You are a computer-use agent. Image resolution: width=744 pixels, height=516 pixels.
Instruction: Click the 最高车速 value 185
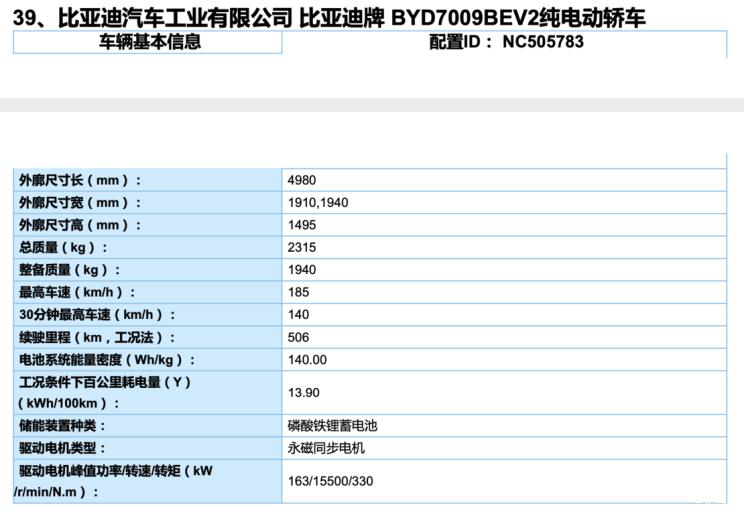tap(298, 292)
